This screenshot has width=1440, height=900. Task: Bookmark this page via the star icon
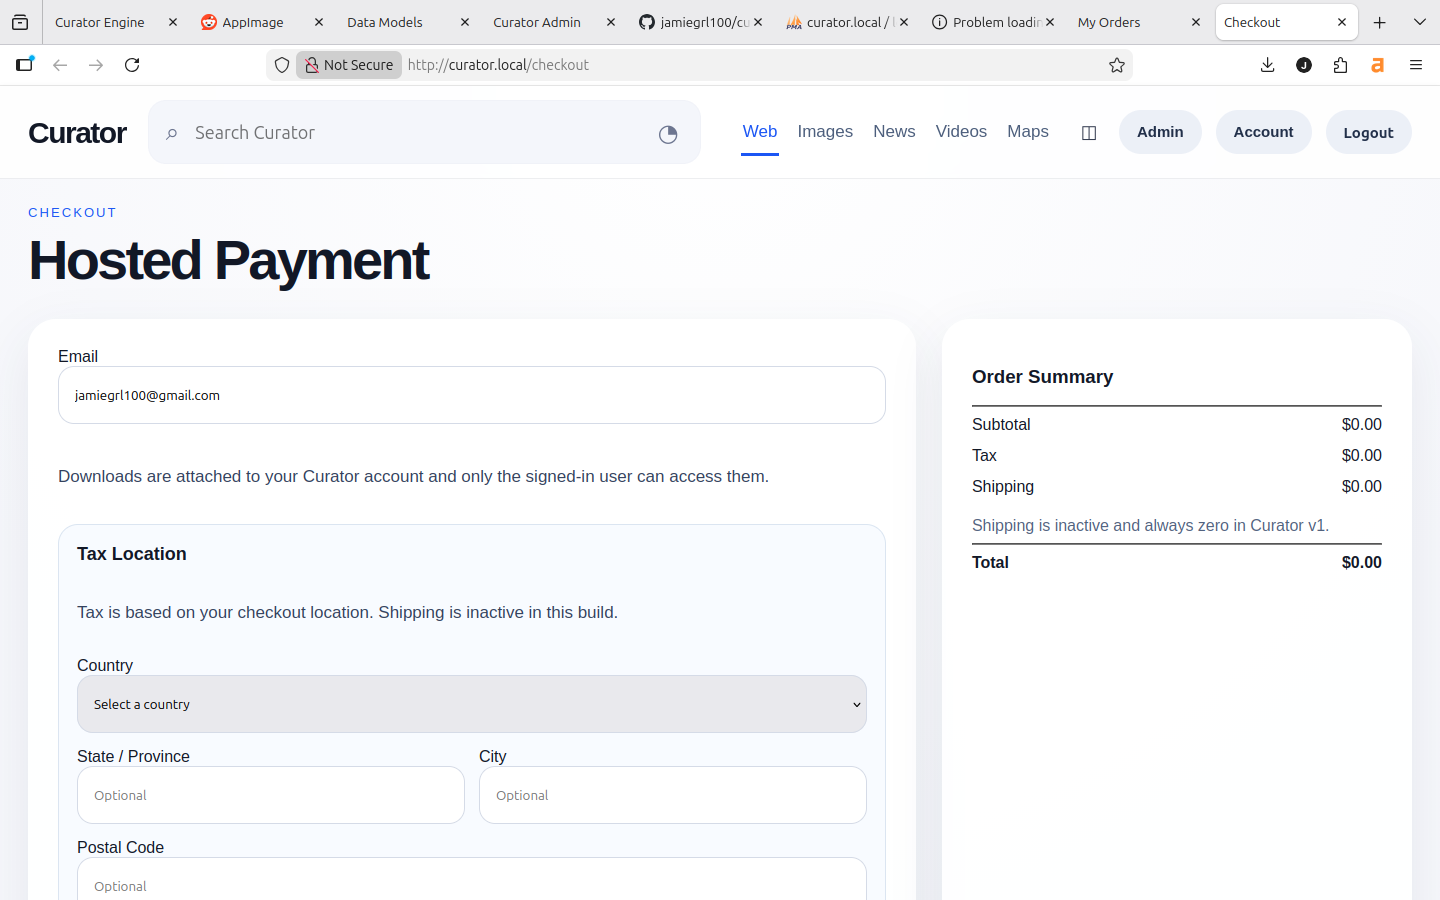[1116, 64]
